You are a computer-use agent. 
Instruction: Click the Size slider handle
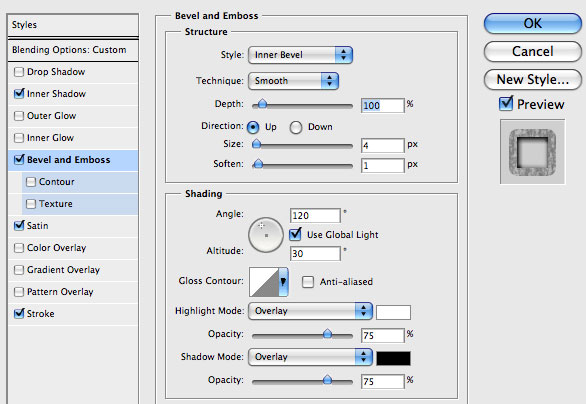point(256,144)
